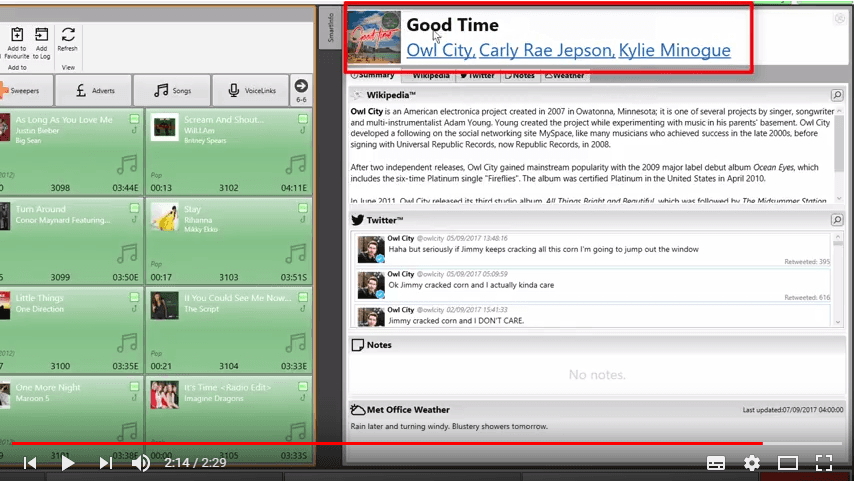Click the music note on Little Things cart

[127, 343]
